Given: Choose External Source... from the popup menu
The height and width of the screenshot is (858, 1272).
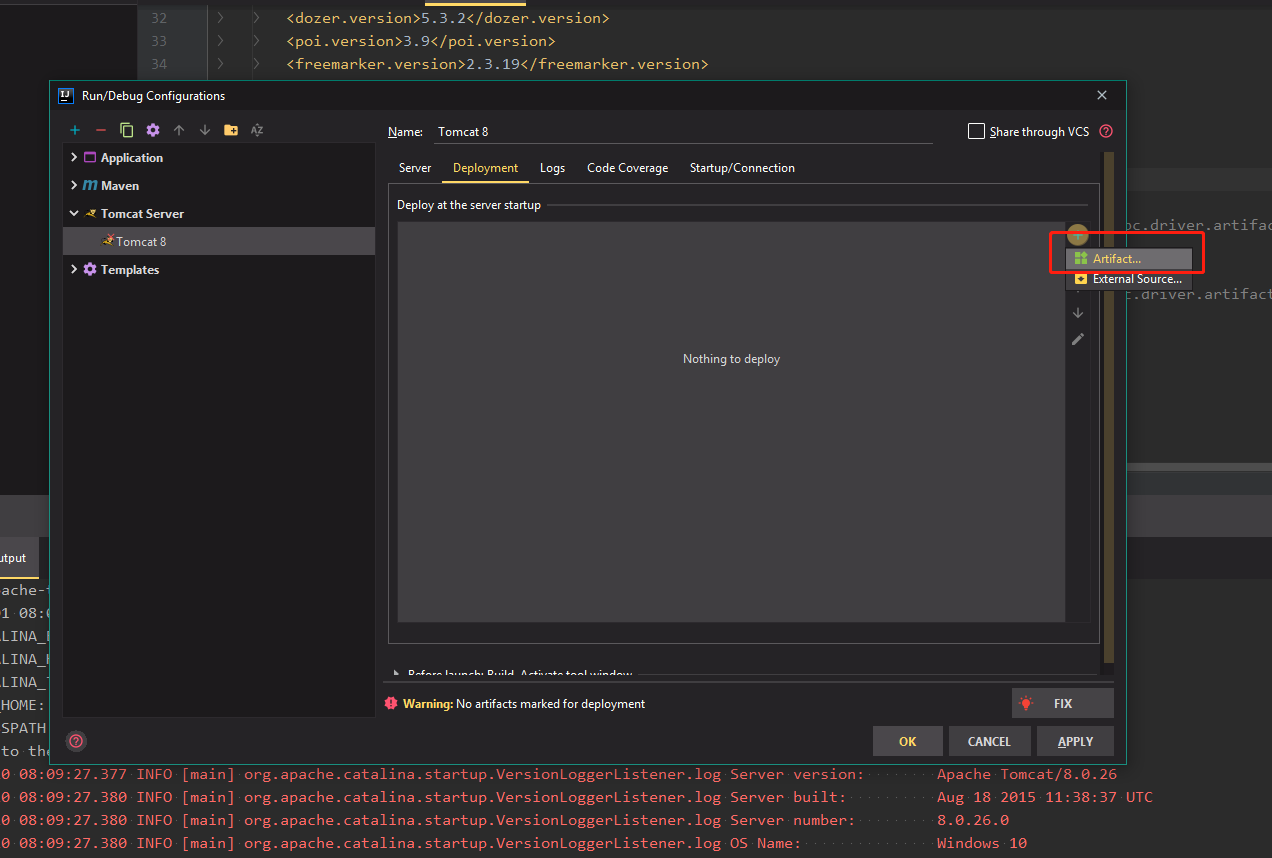Looking at the screenshot, I should coord(1128,279).
